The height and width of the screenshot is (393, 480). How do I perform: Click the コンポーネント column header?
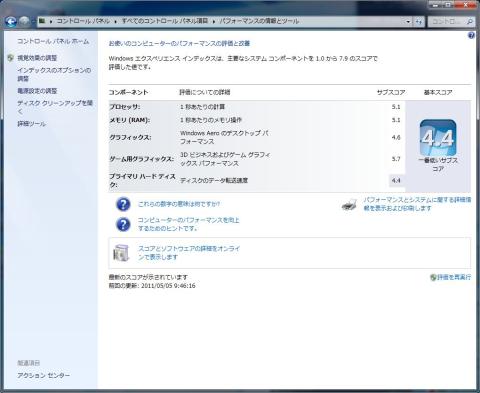(128, 92)
